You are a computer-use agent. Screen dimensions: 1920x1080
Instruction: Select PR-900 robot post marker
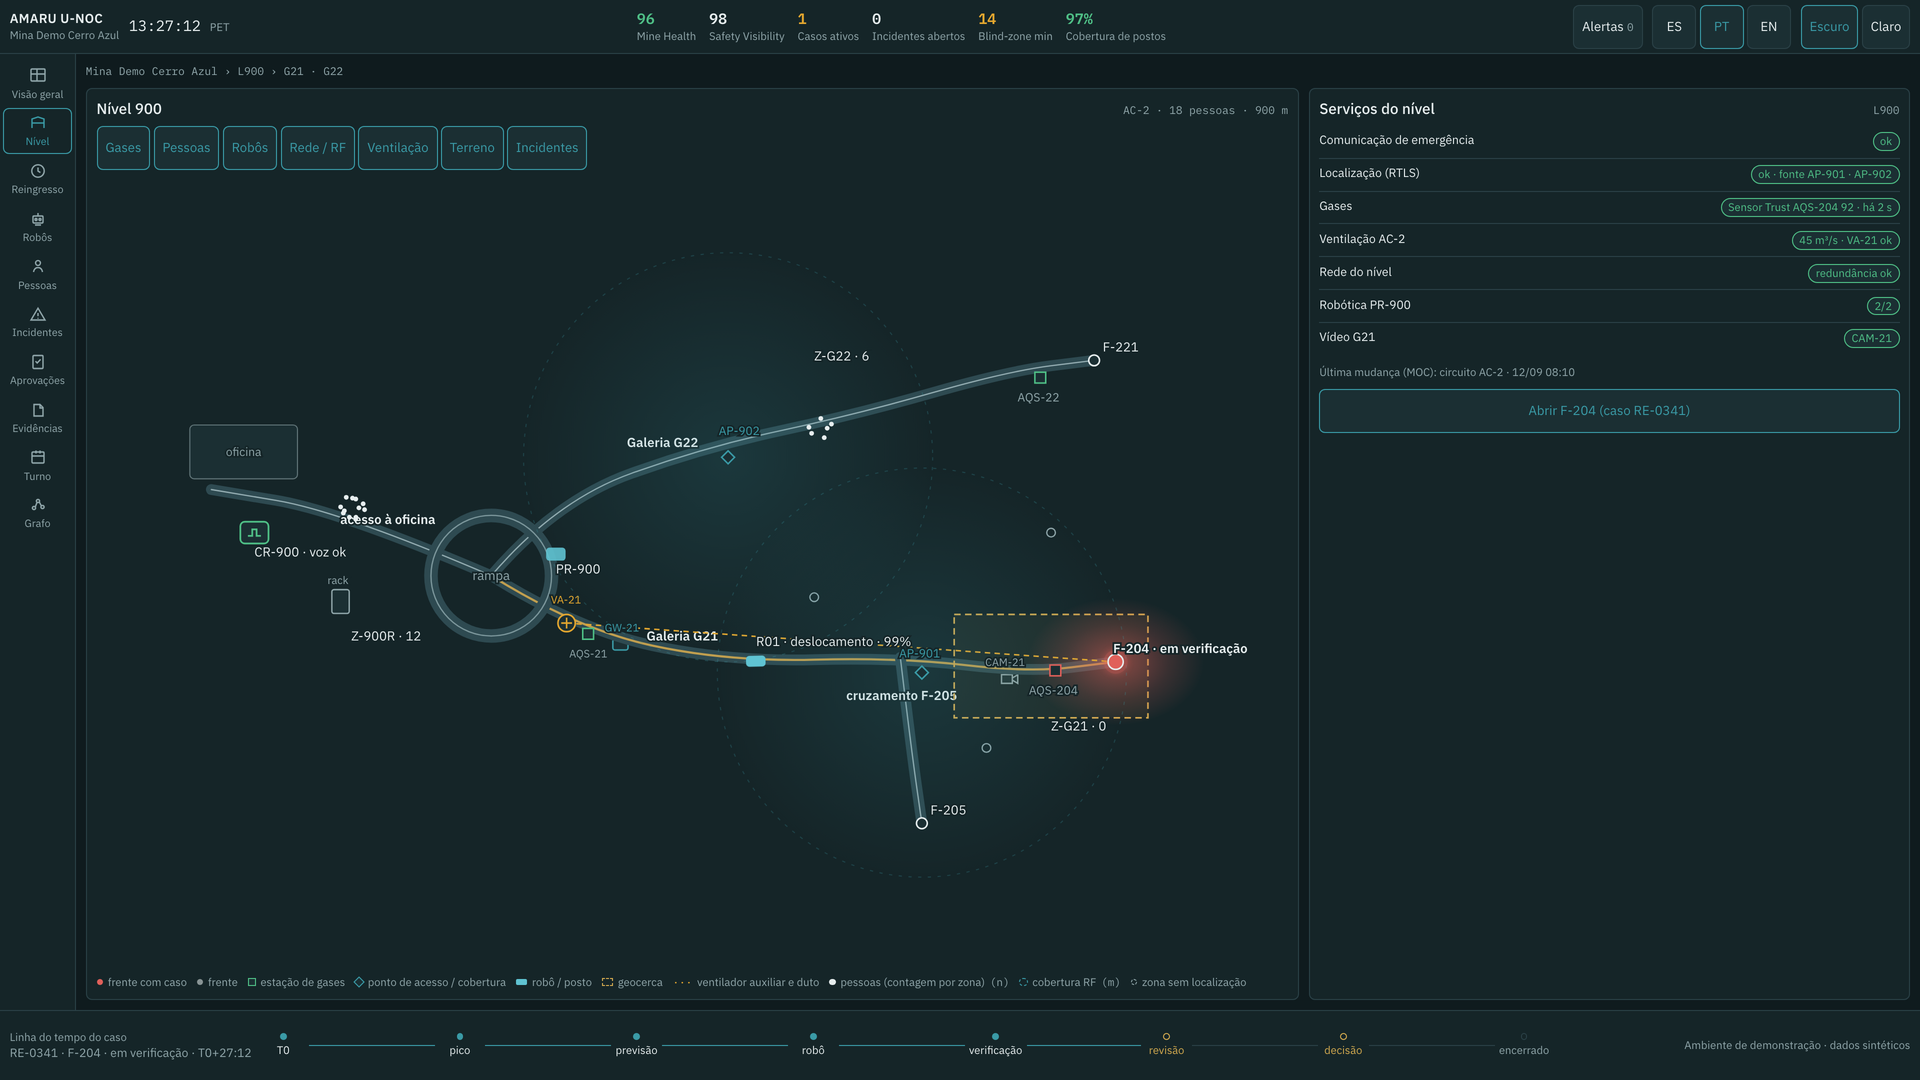tap(556, 554)
